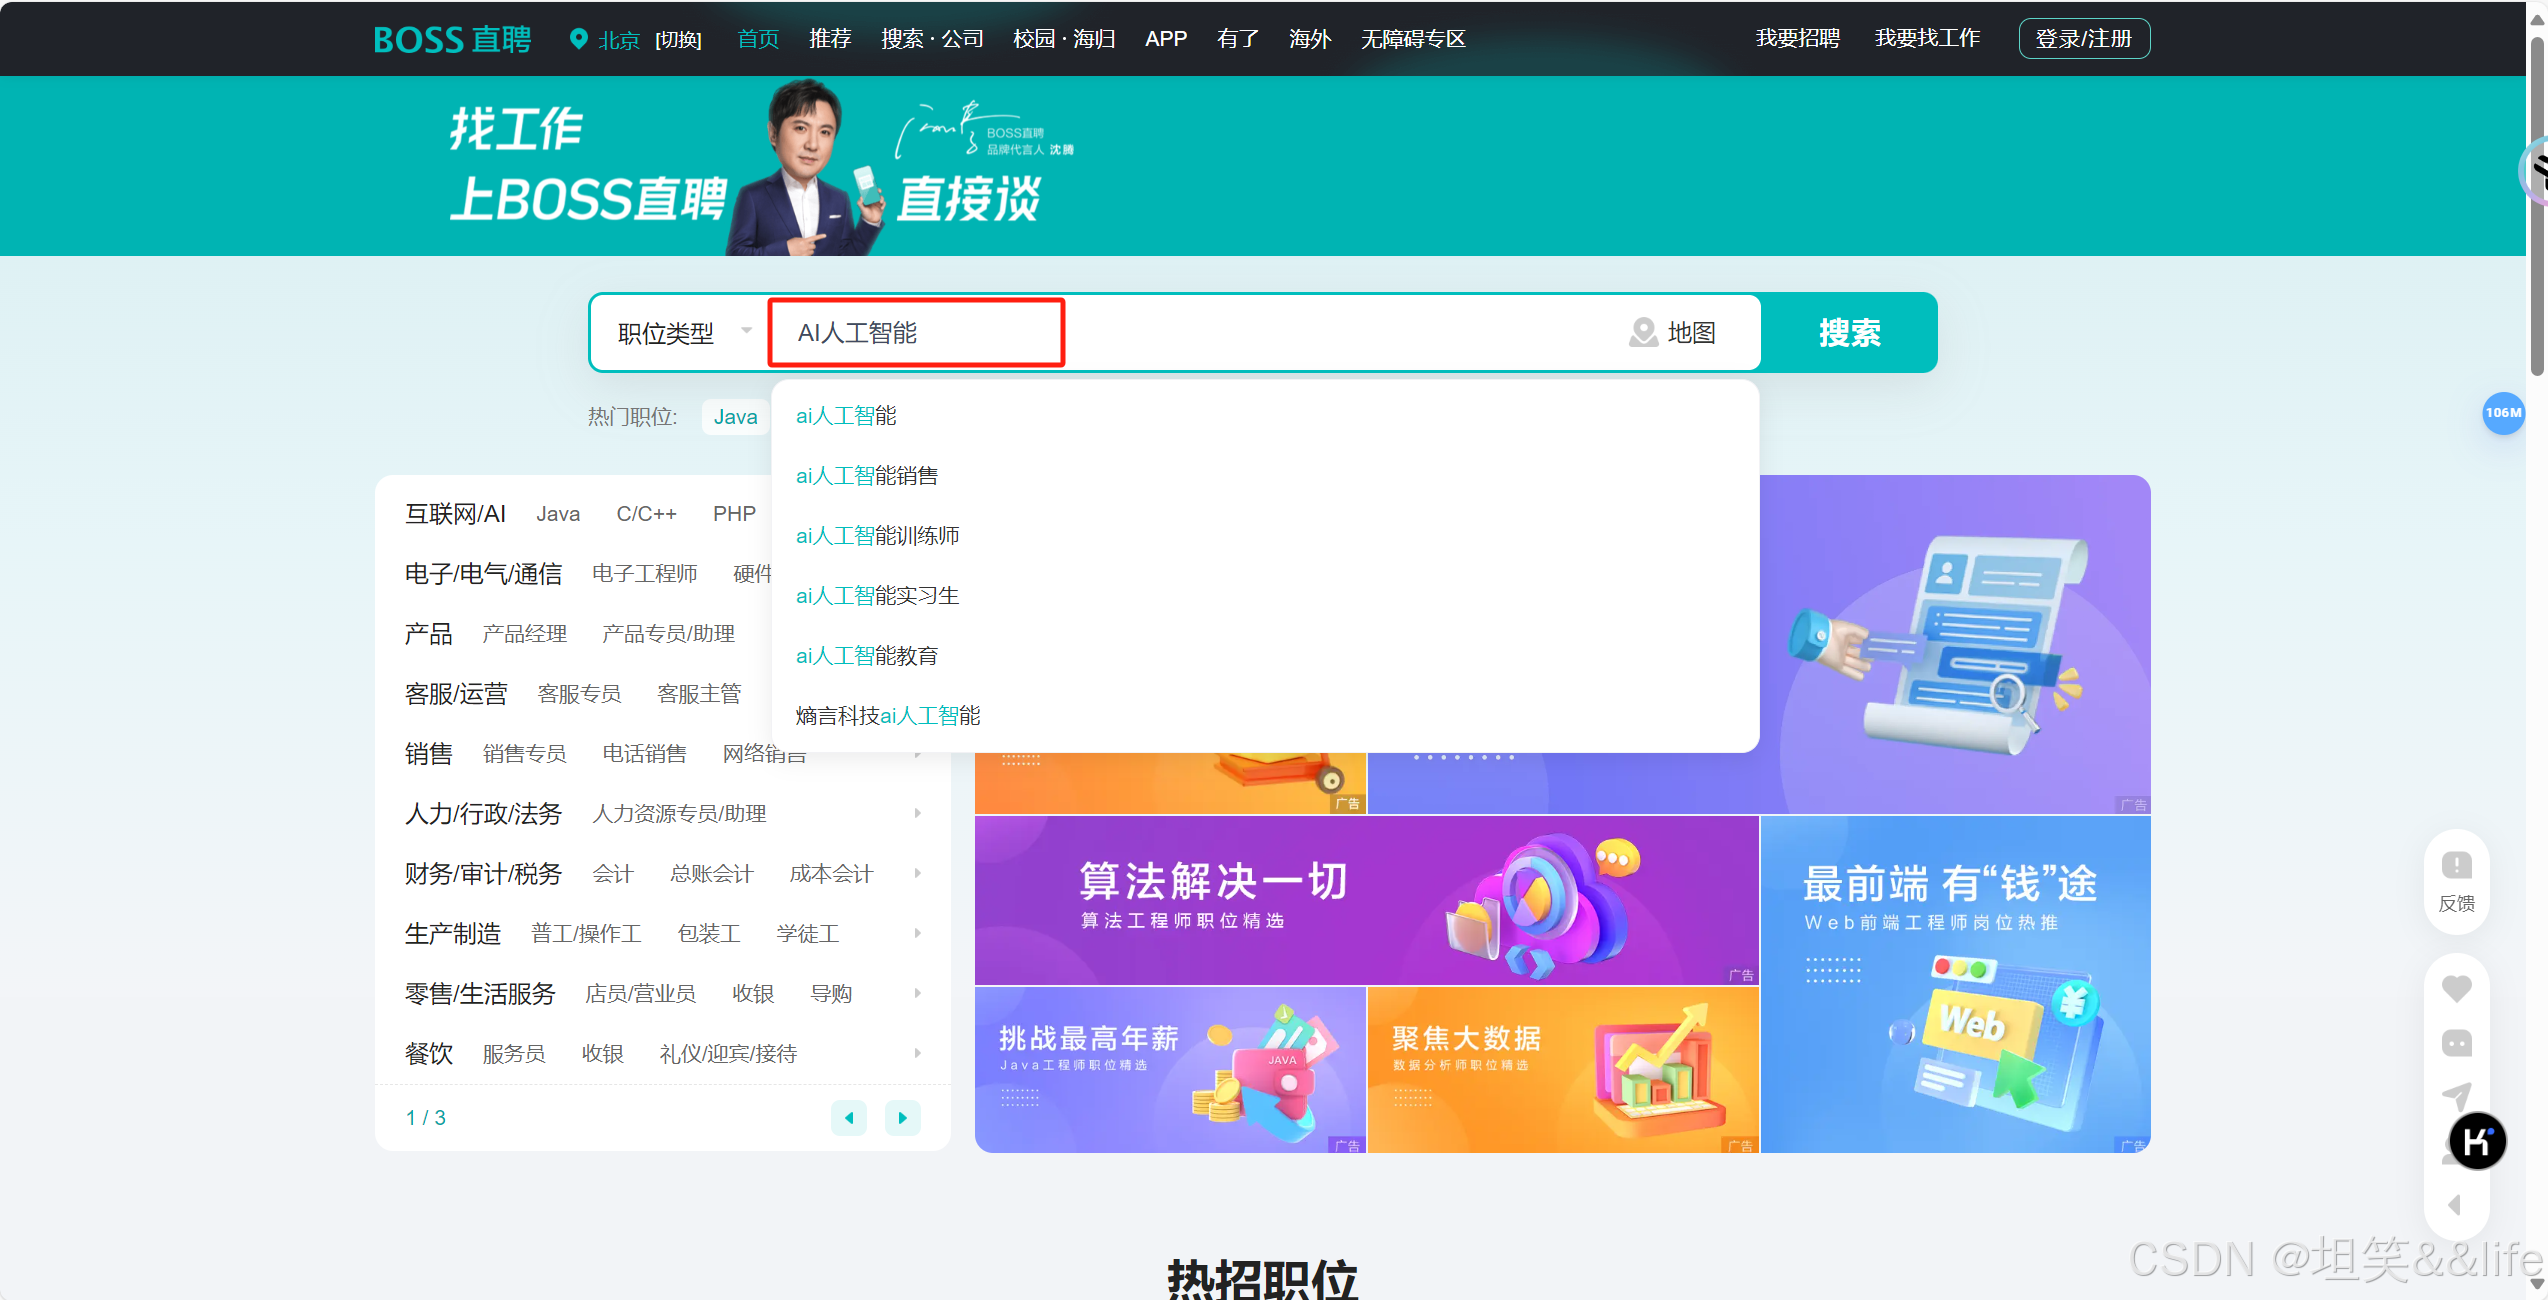Click the black K floating icon
2548x1300 pixels.
coord(2477,1141)
